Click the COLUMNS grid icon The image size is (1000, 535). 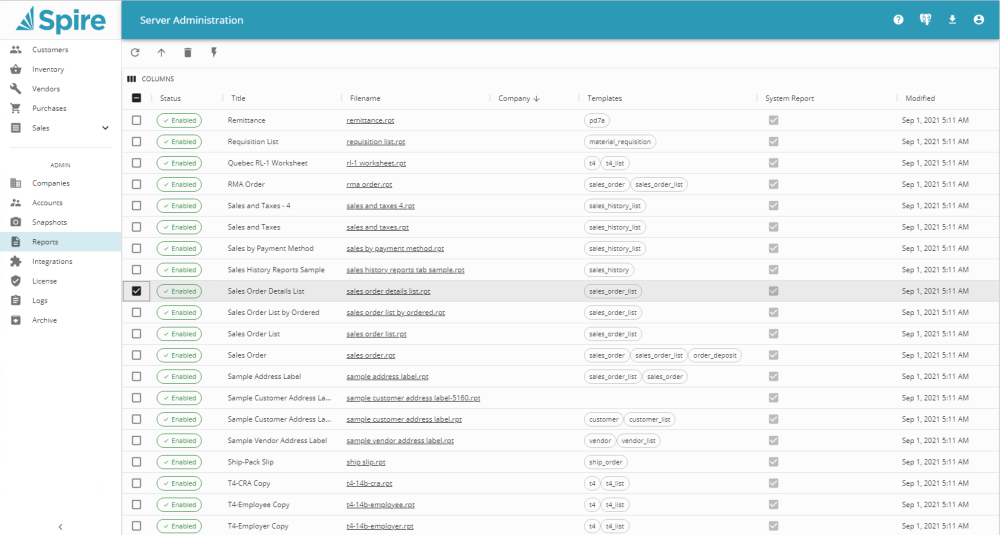tap(131, 79)
